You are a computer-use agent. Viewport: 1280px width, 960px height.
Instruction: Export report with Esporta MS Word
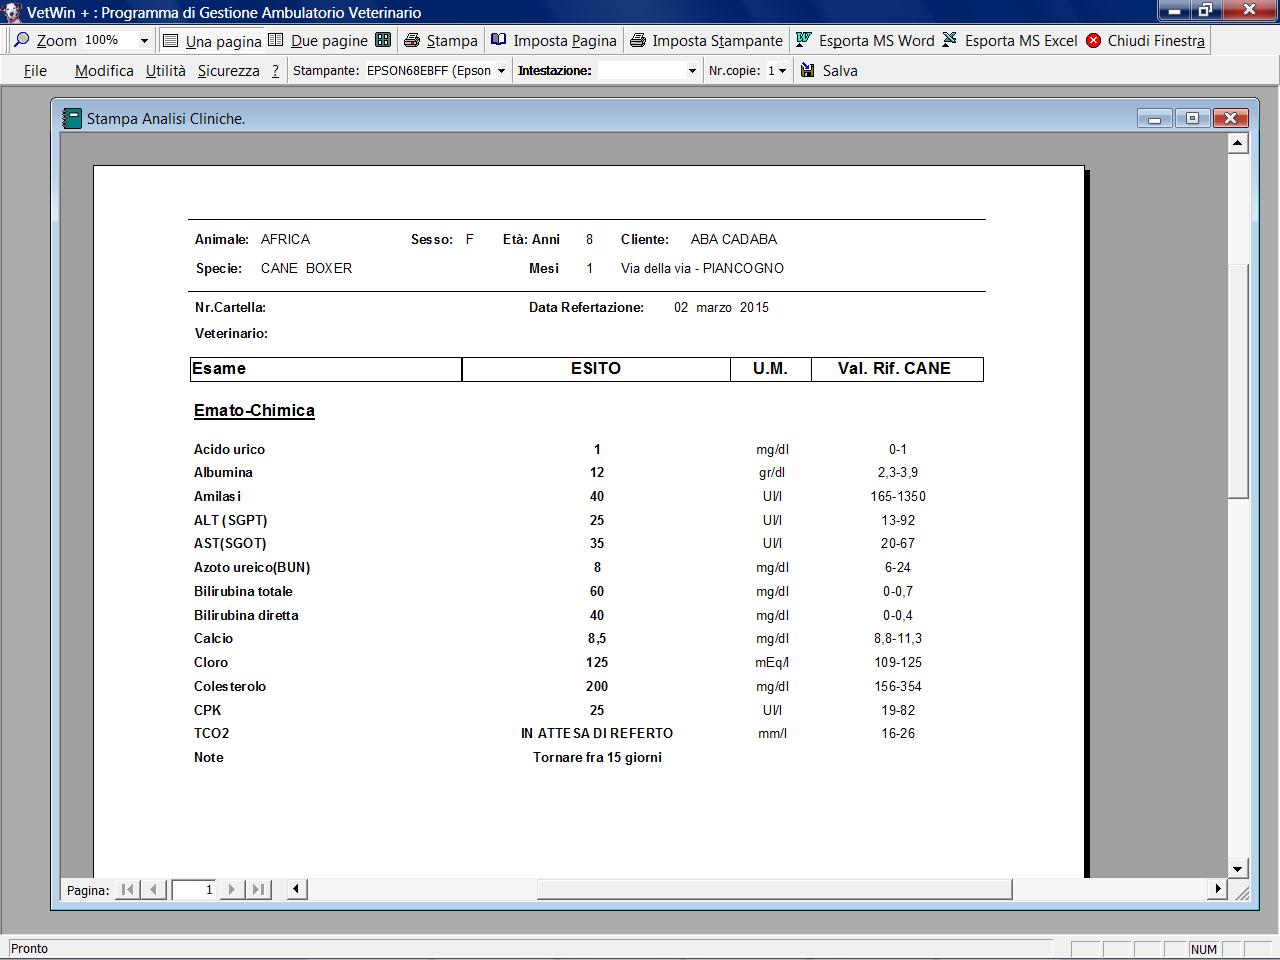(x=865, y=40)
